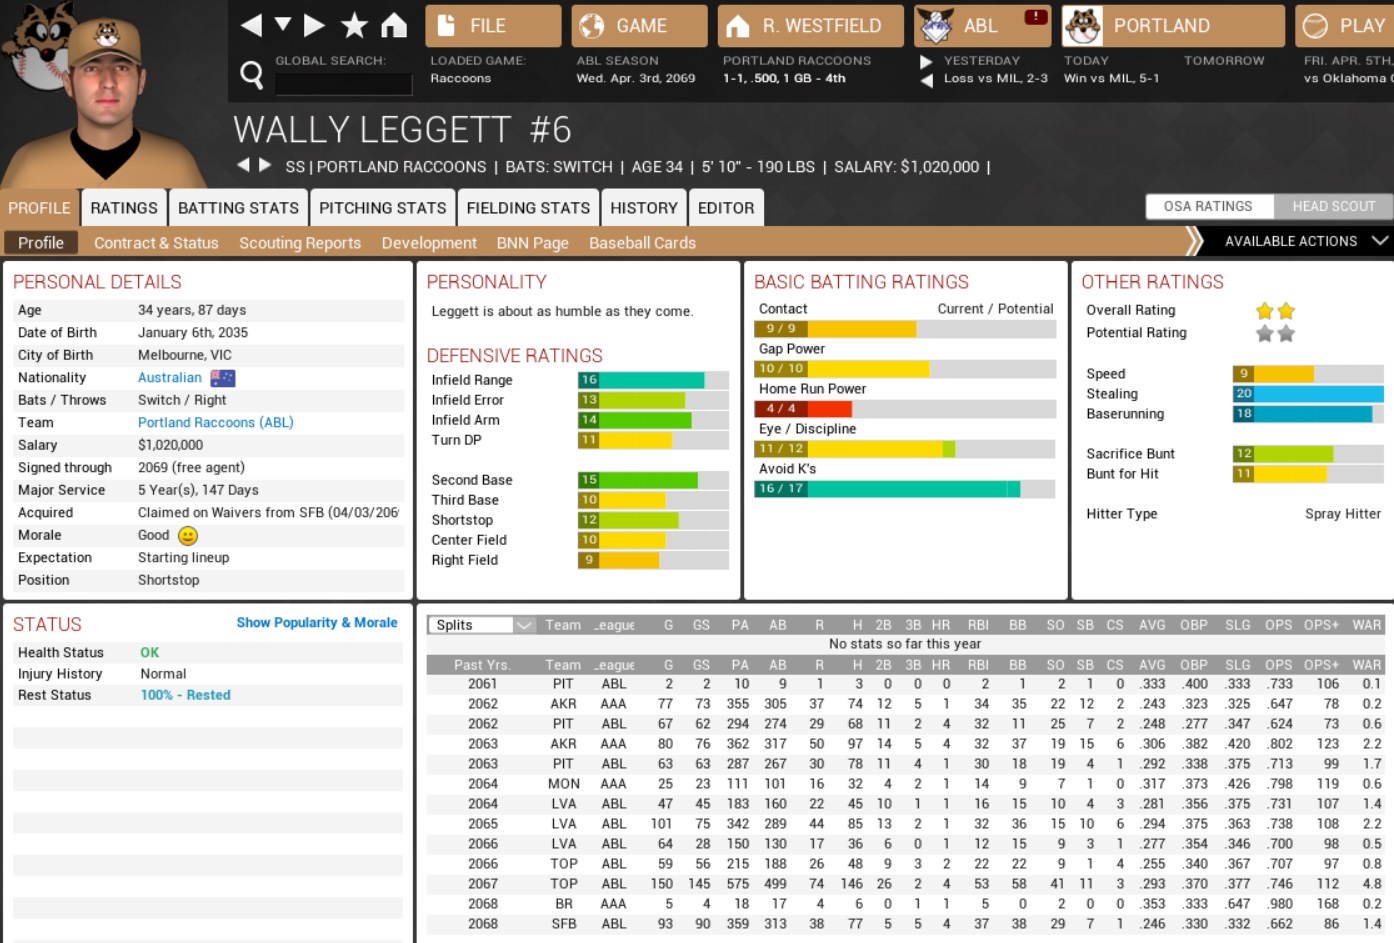This screenshot has width=1394, height=943.
Task: Click the Australian flag icon
Action: [223, 378]
